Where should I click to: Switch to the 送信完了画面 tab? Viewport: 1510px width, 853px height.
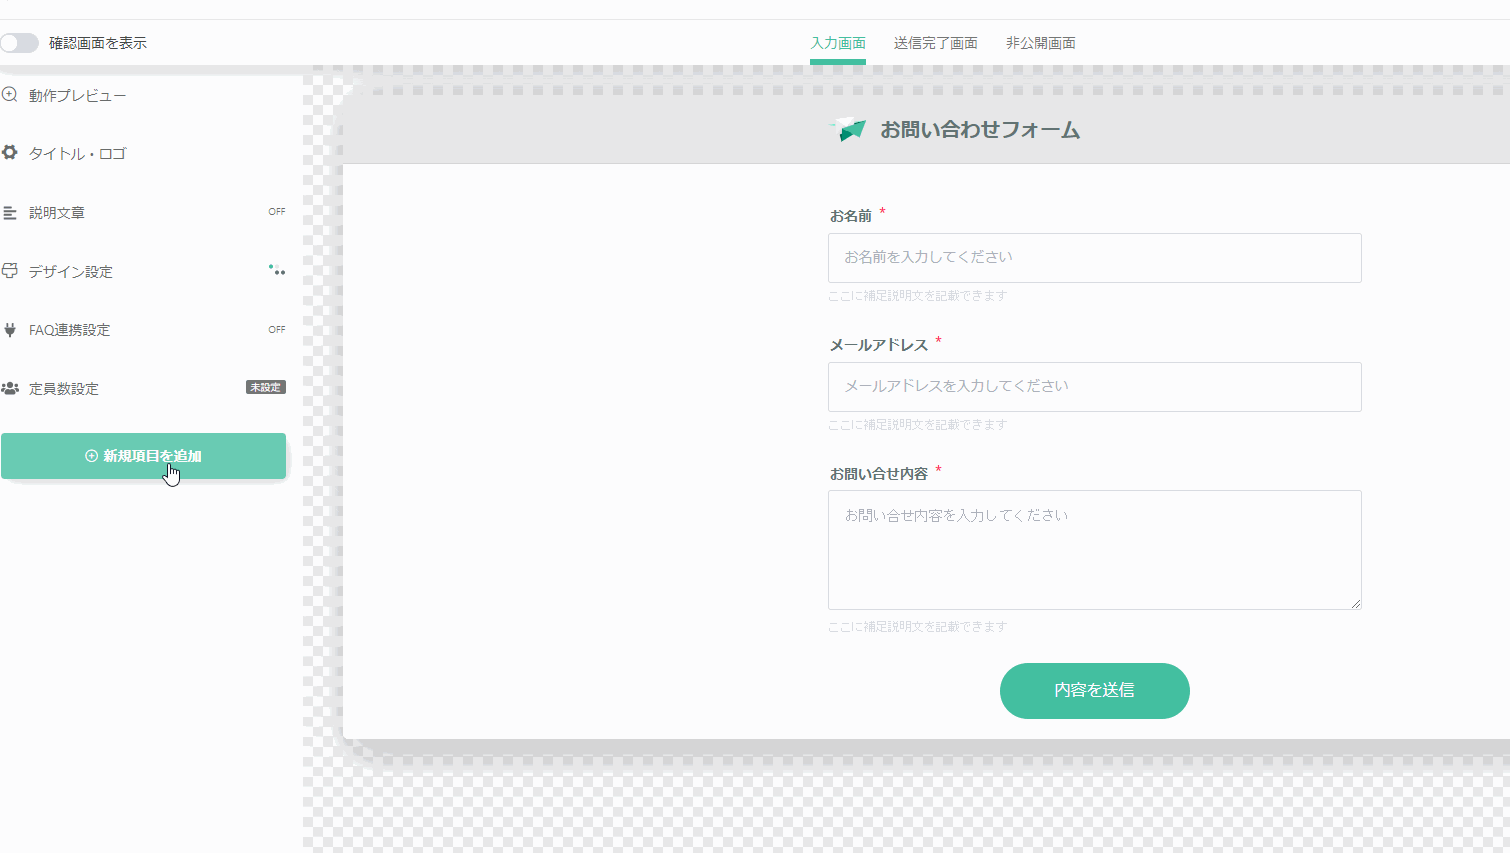pyautogui.click(x=935, y=43)
